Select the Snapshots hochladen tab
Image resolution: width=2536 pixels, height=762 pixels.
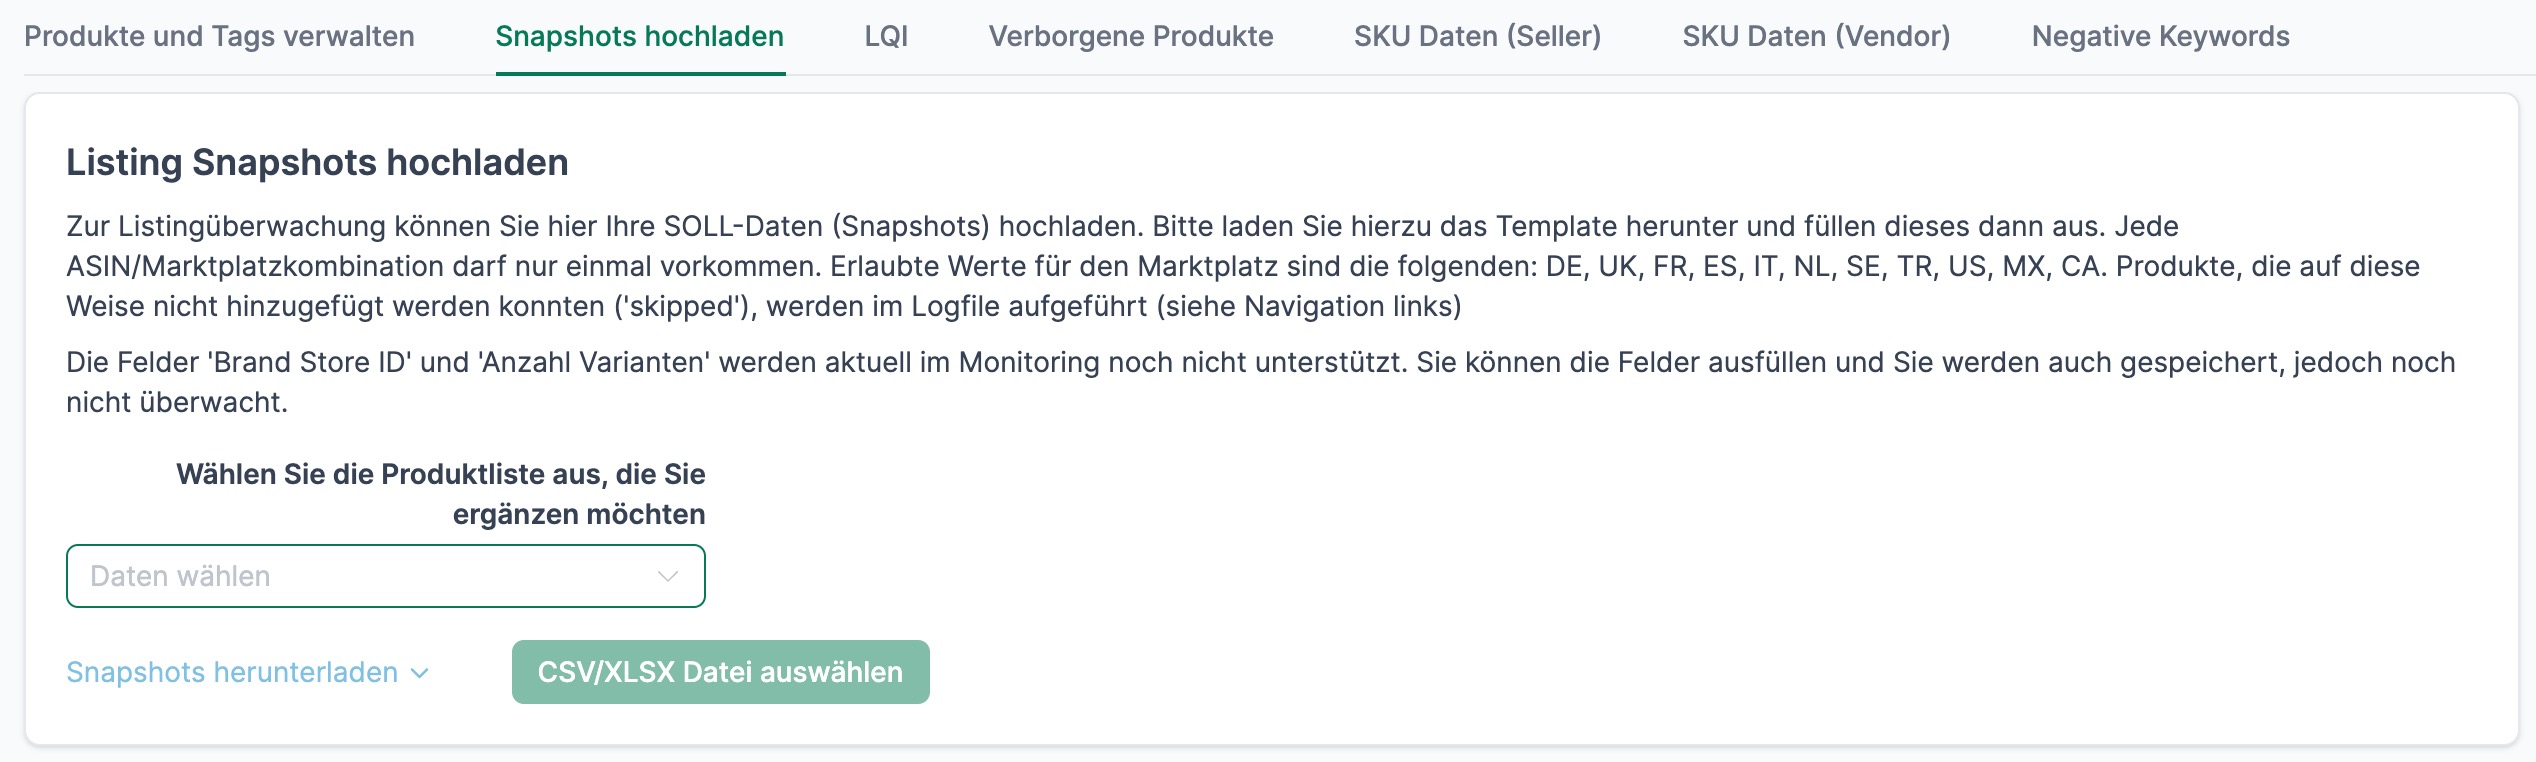(x=640, y=37)
